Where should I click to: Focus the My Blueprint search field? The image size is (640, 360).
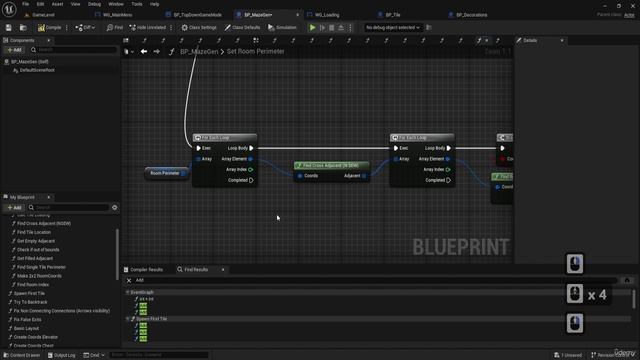point(69,207)
